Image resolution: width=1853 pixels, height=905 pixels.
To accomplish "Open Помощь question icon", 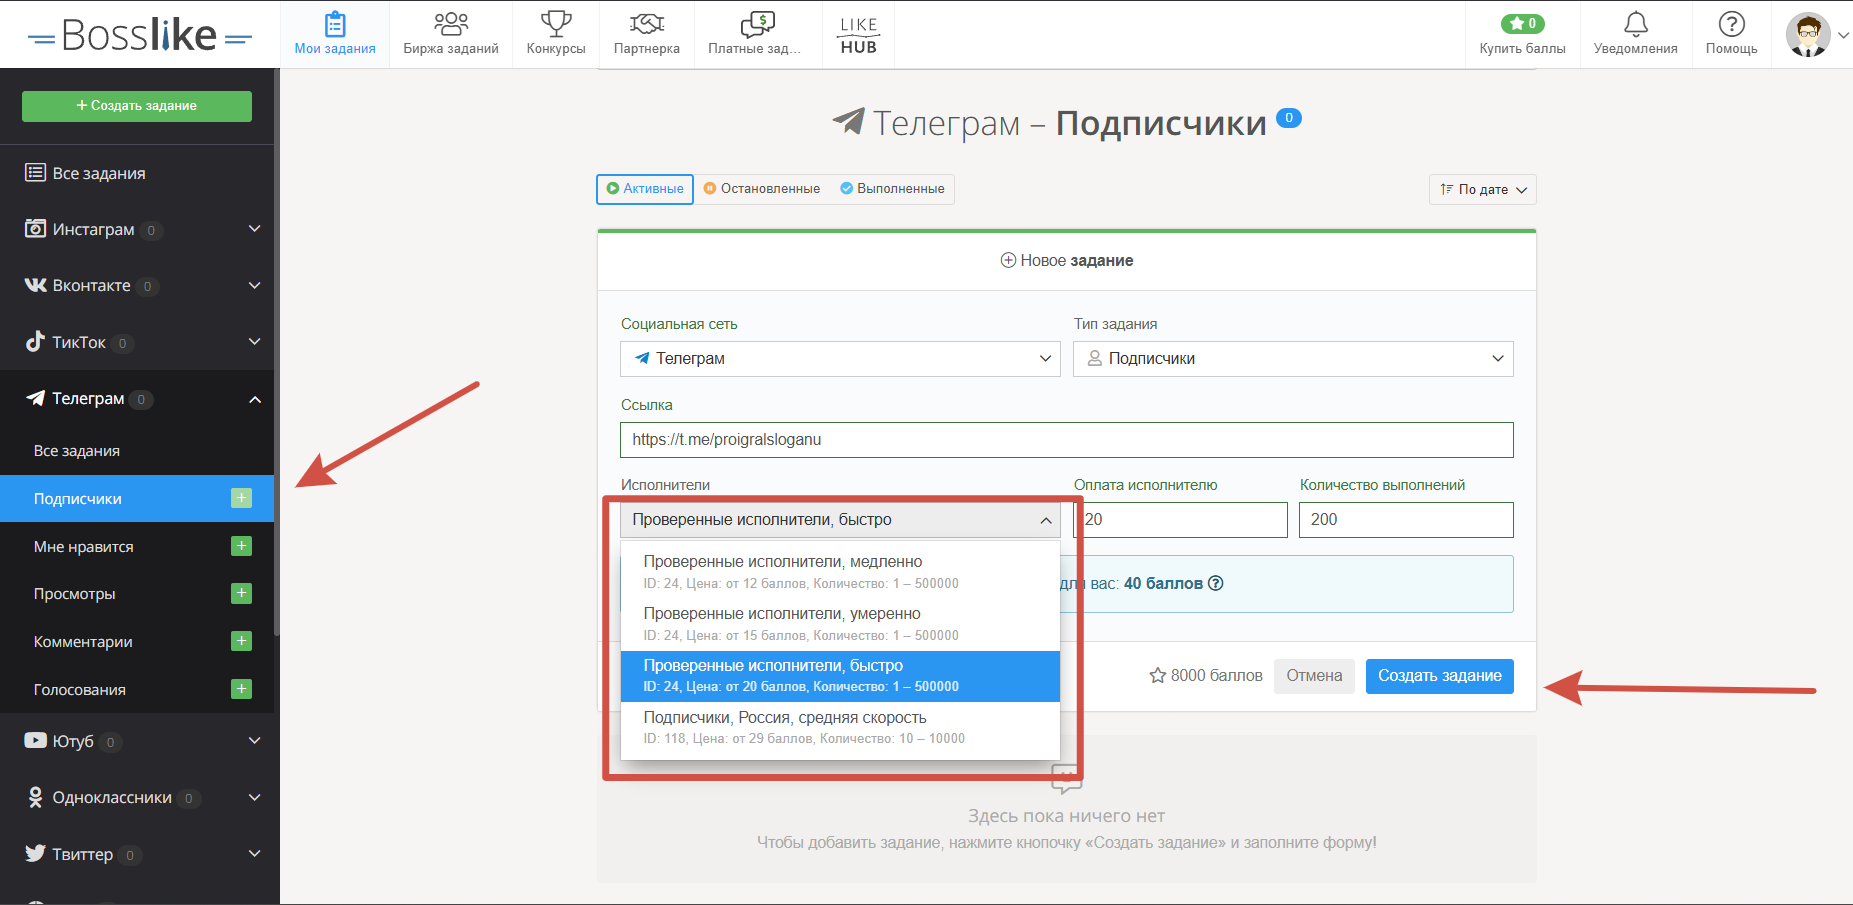I will tap(1732, 24).
